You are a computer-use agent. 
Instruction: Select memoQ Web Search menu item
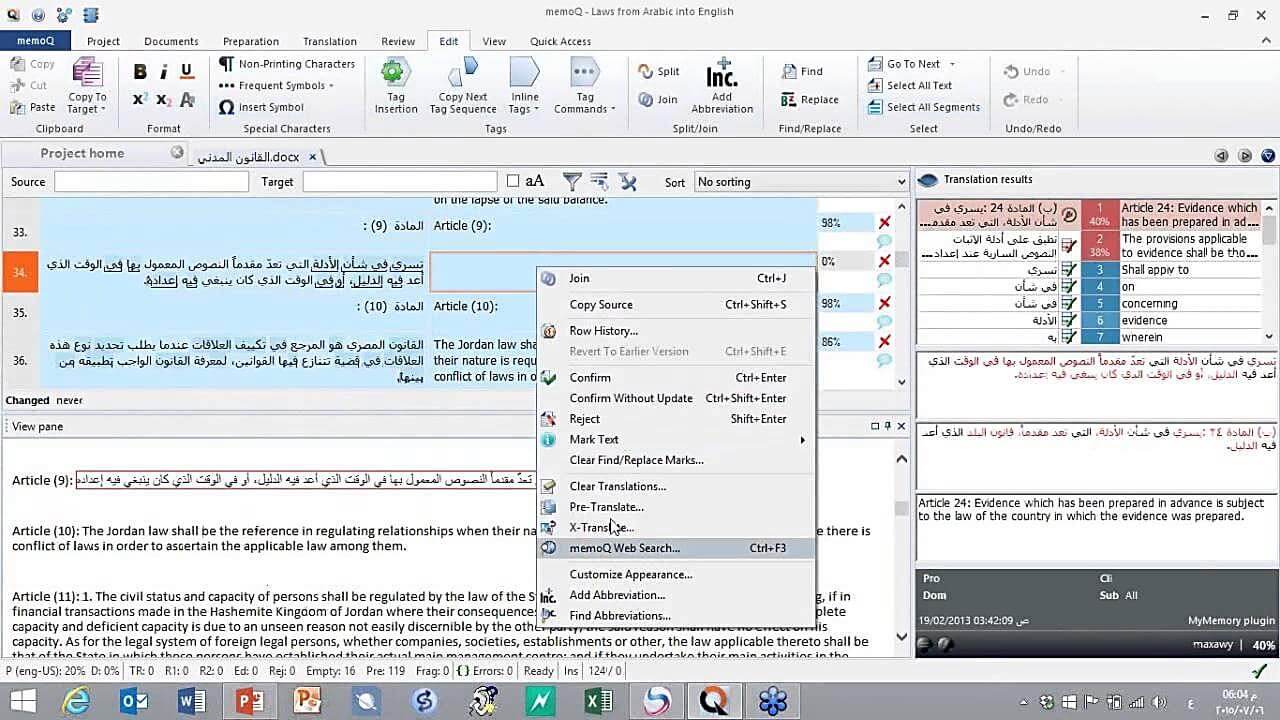click(676, 548)
